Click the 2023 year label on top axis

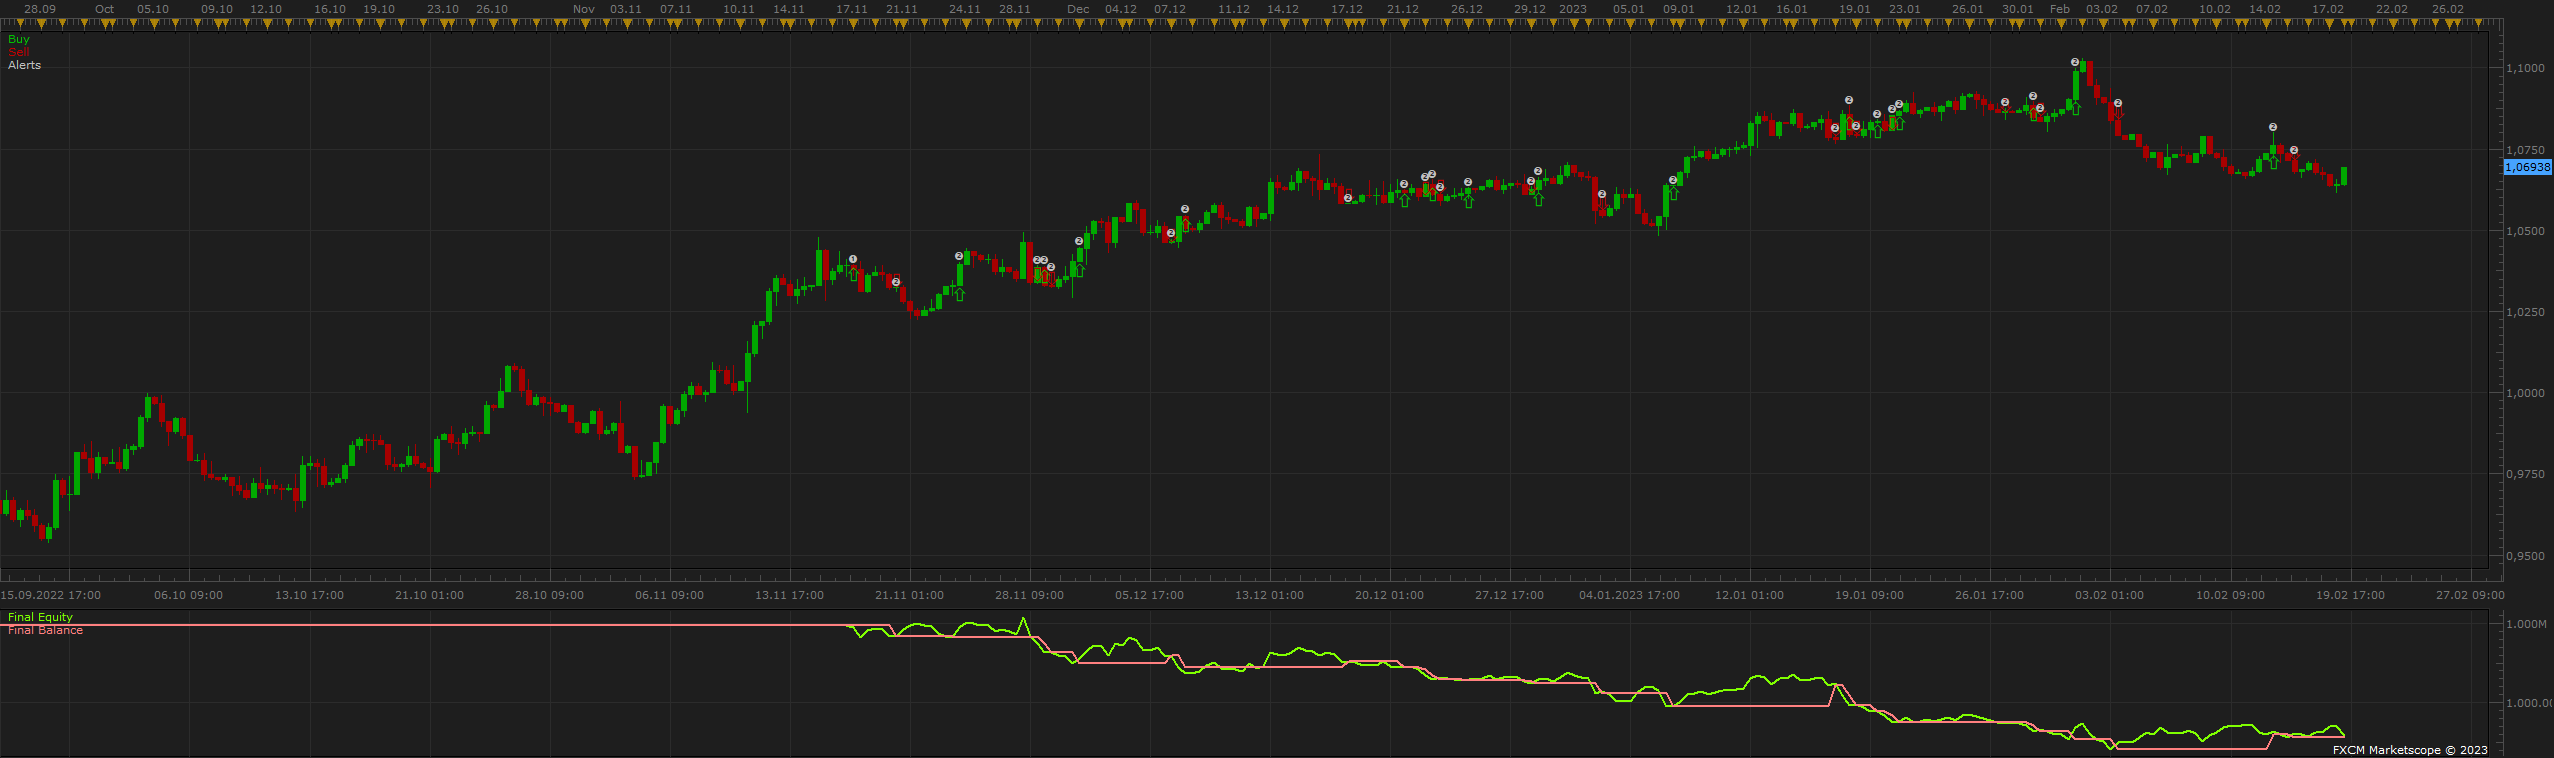tap(1573, 9)
